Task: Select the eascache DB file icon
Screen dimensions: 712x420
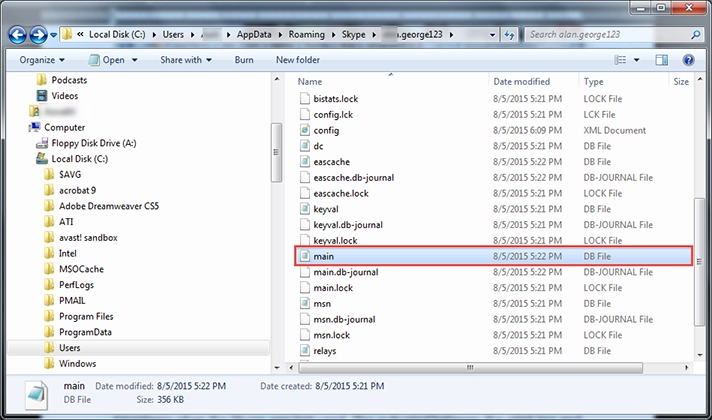Action: pyautogui.click(x=305, y=162)
